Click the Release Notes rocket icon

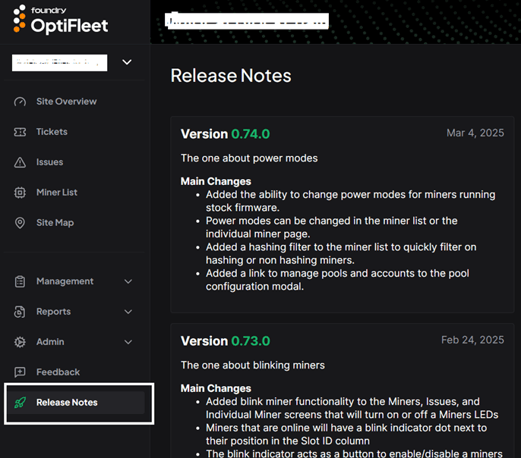point(20,403)
